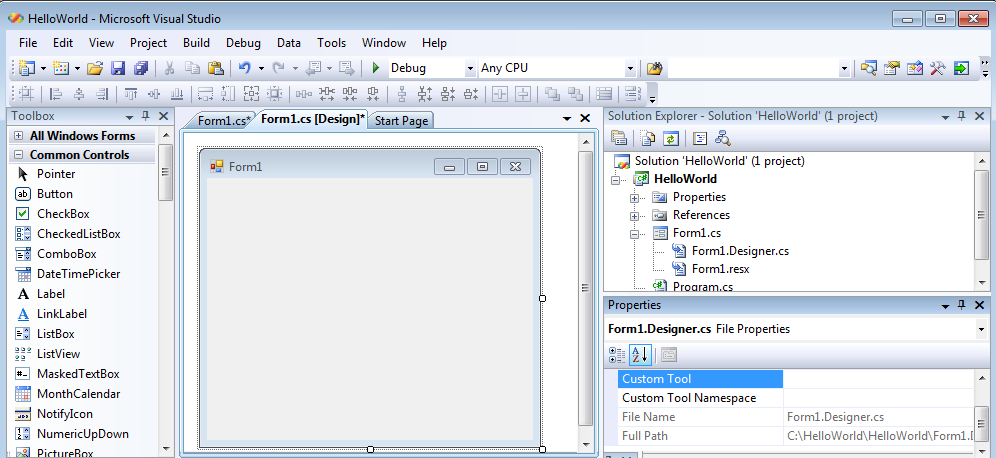This screenshot has width=996, height=458.
Task: Save the current file with floppy icon
Action: point(118,68)
